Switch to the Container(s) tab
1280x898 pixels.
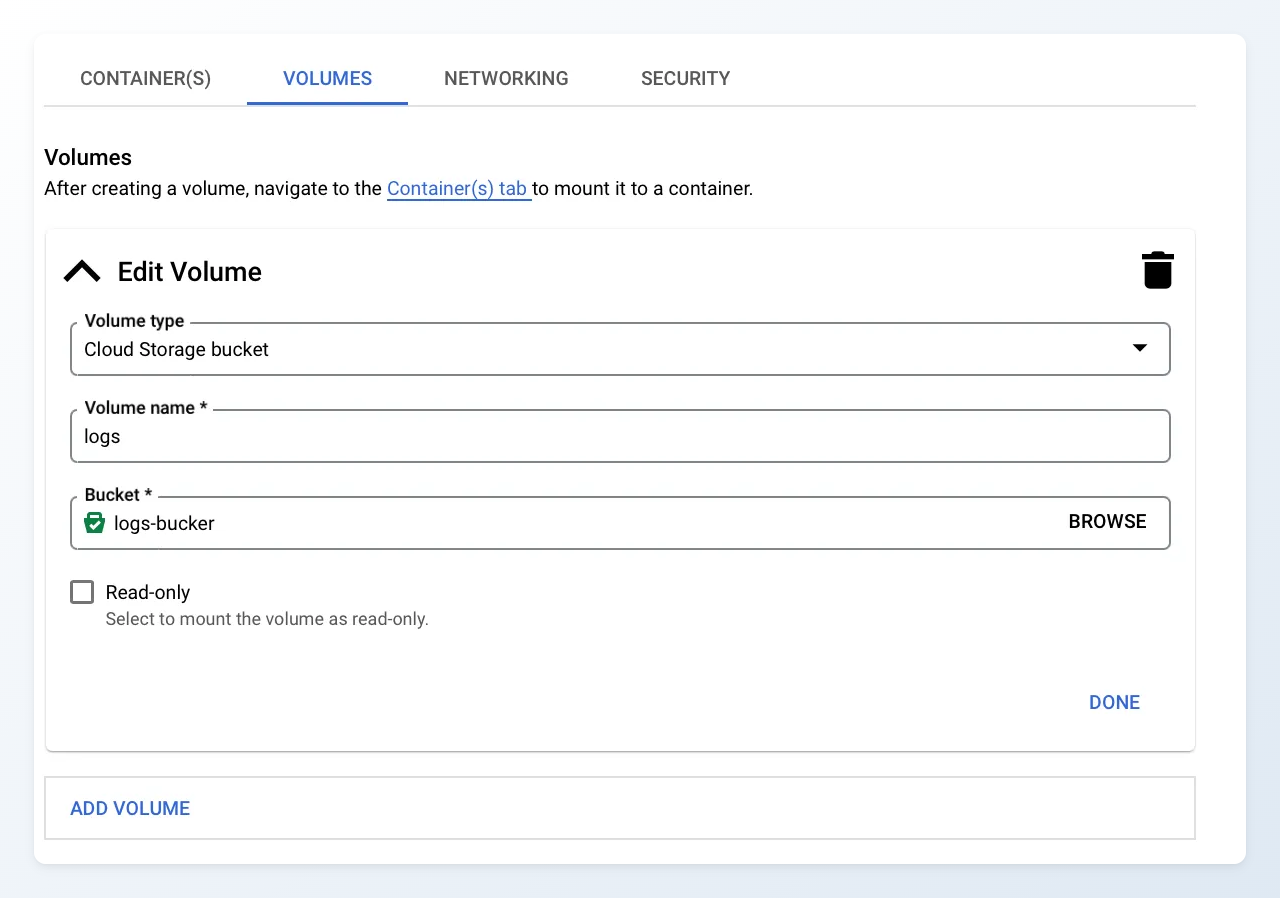(x=146, y=78)
